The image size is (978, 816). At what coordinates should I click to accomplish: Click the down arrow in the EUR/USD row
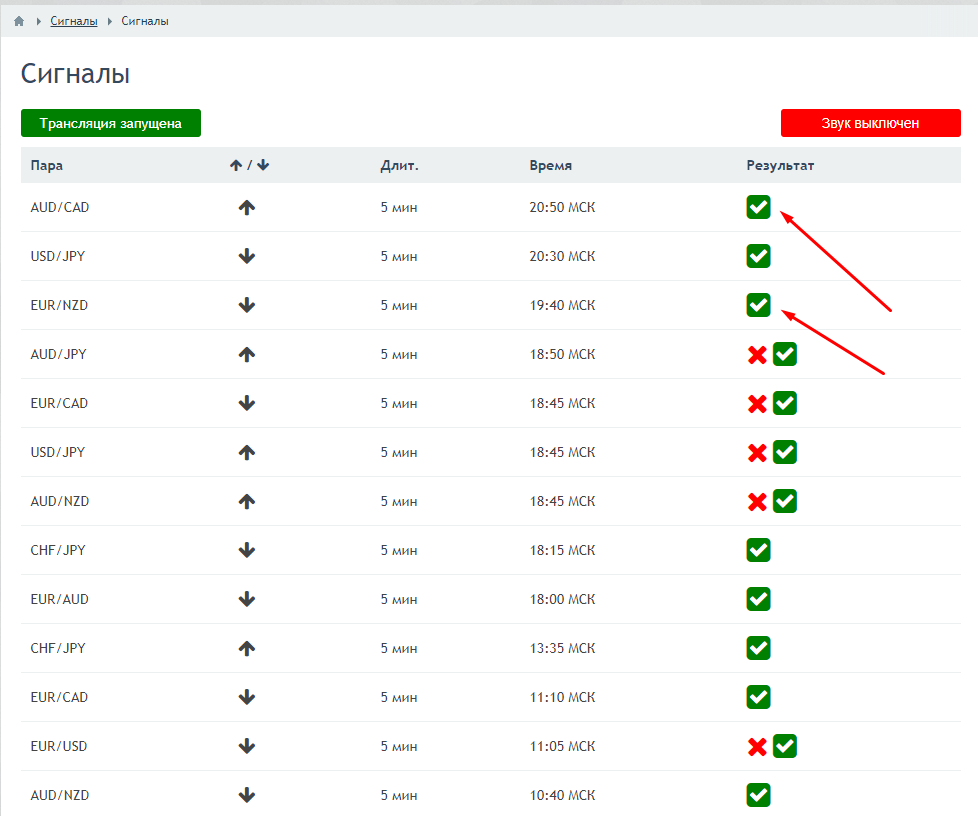coord(247,746)
